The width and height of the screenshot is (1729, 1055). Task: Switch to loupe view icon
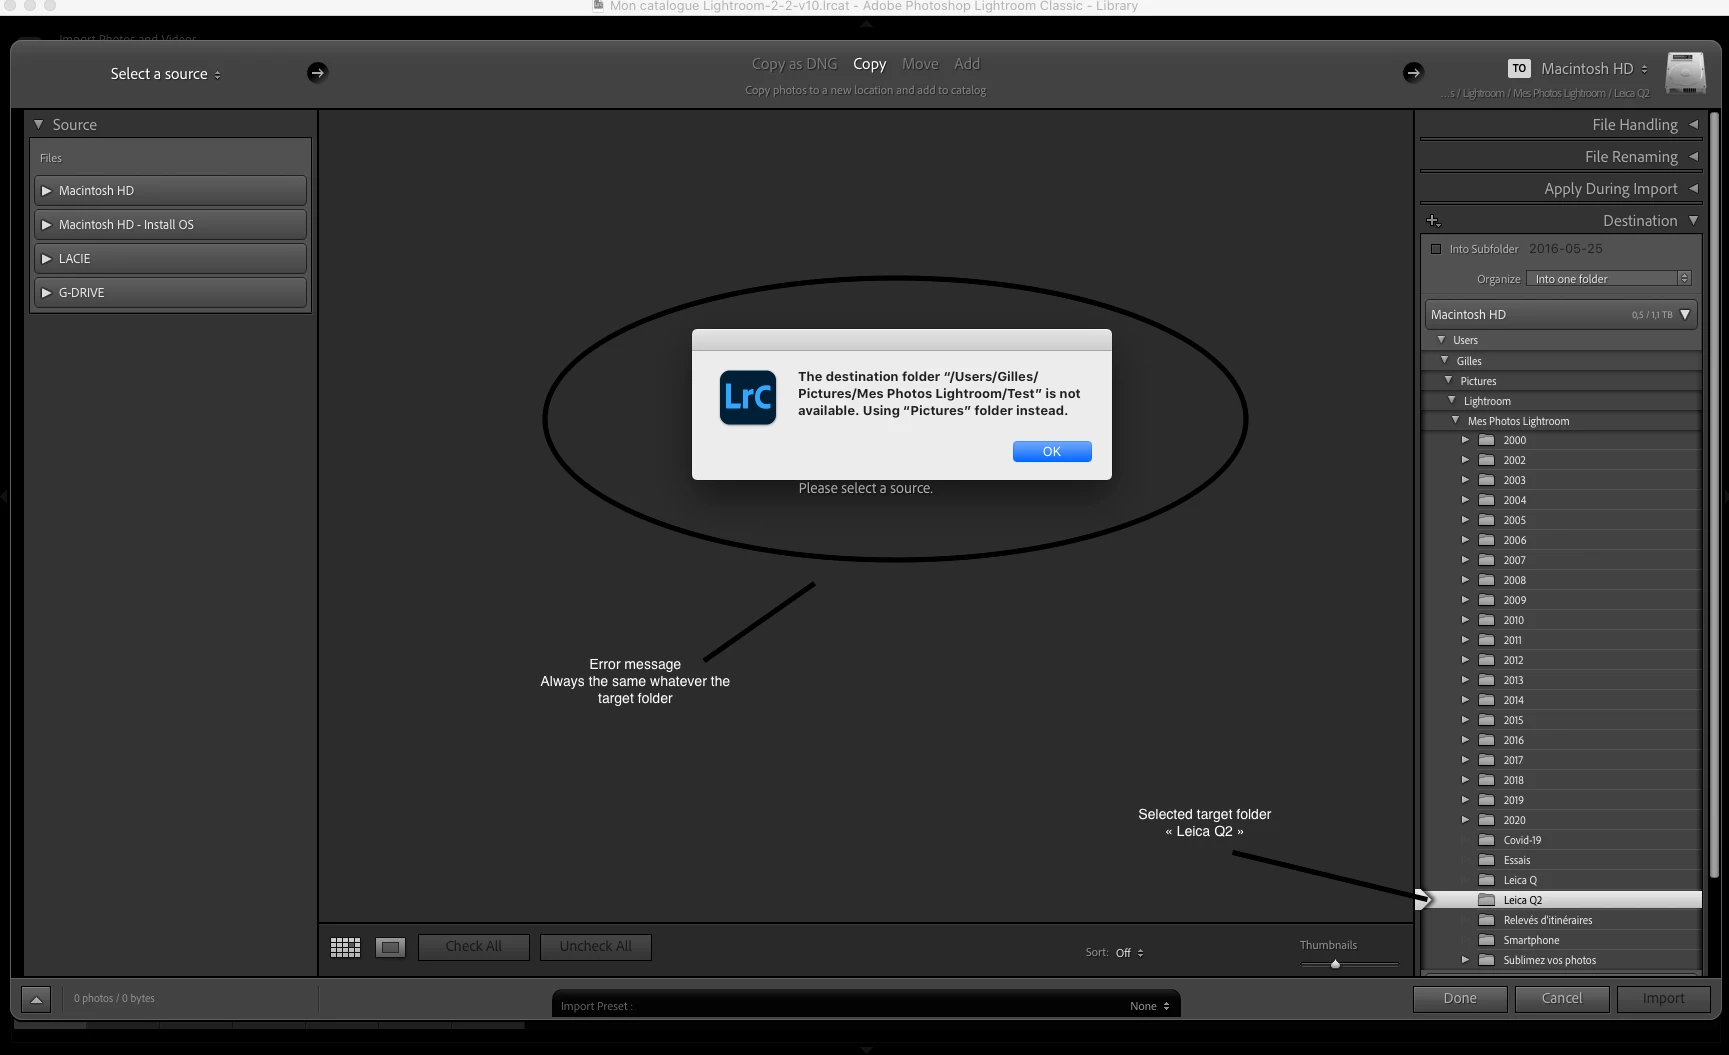[390, 947]
